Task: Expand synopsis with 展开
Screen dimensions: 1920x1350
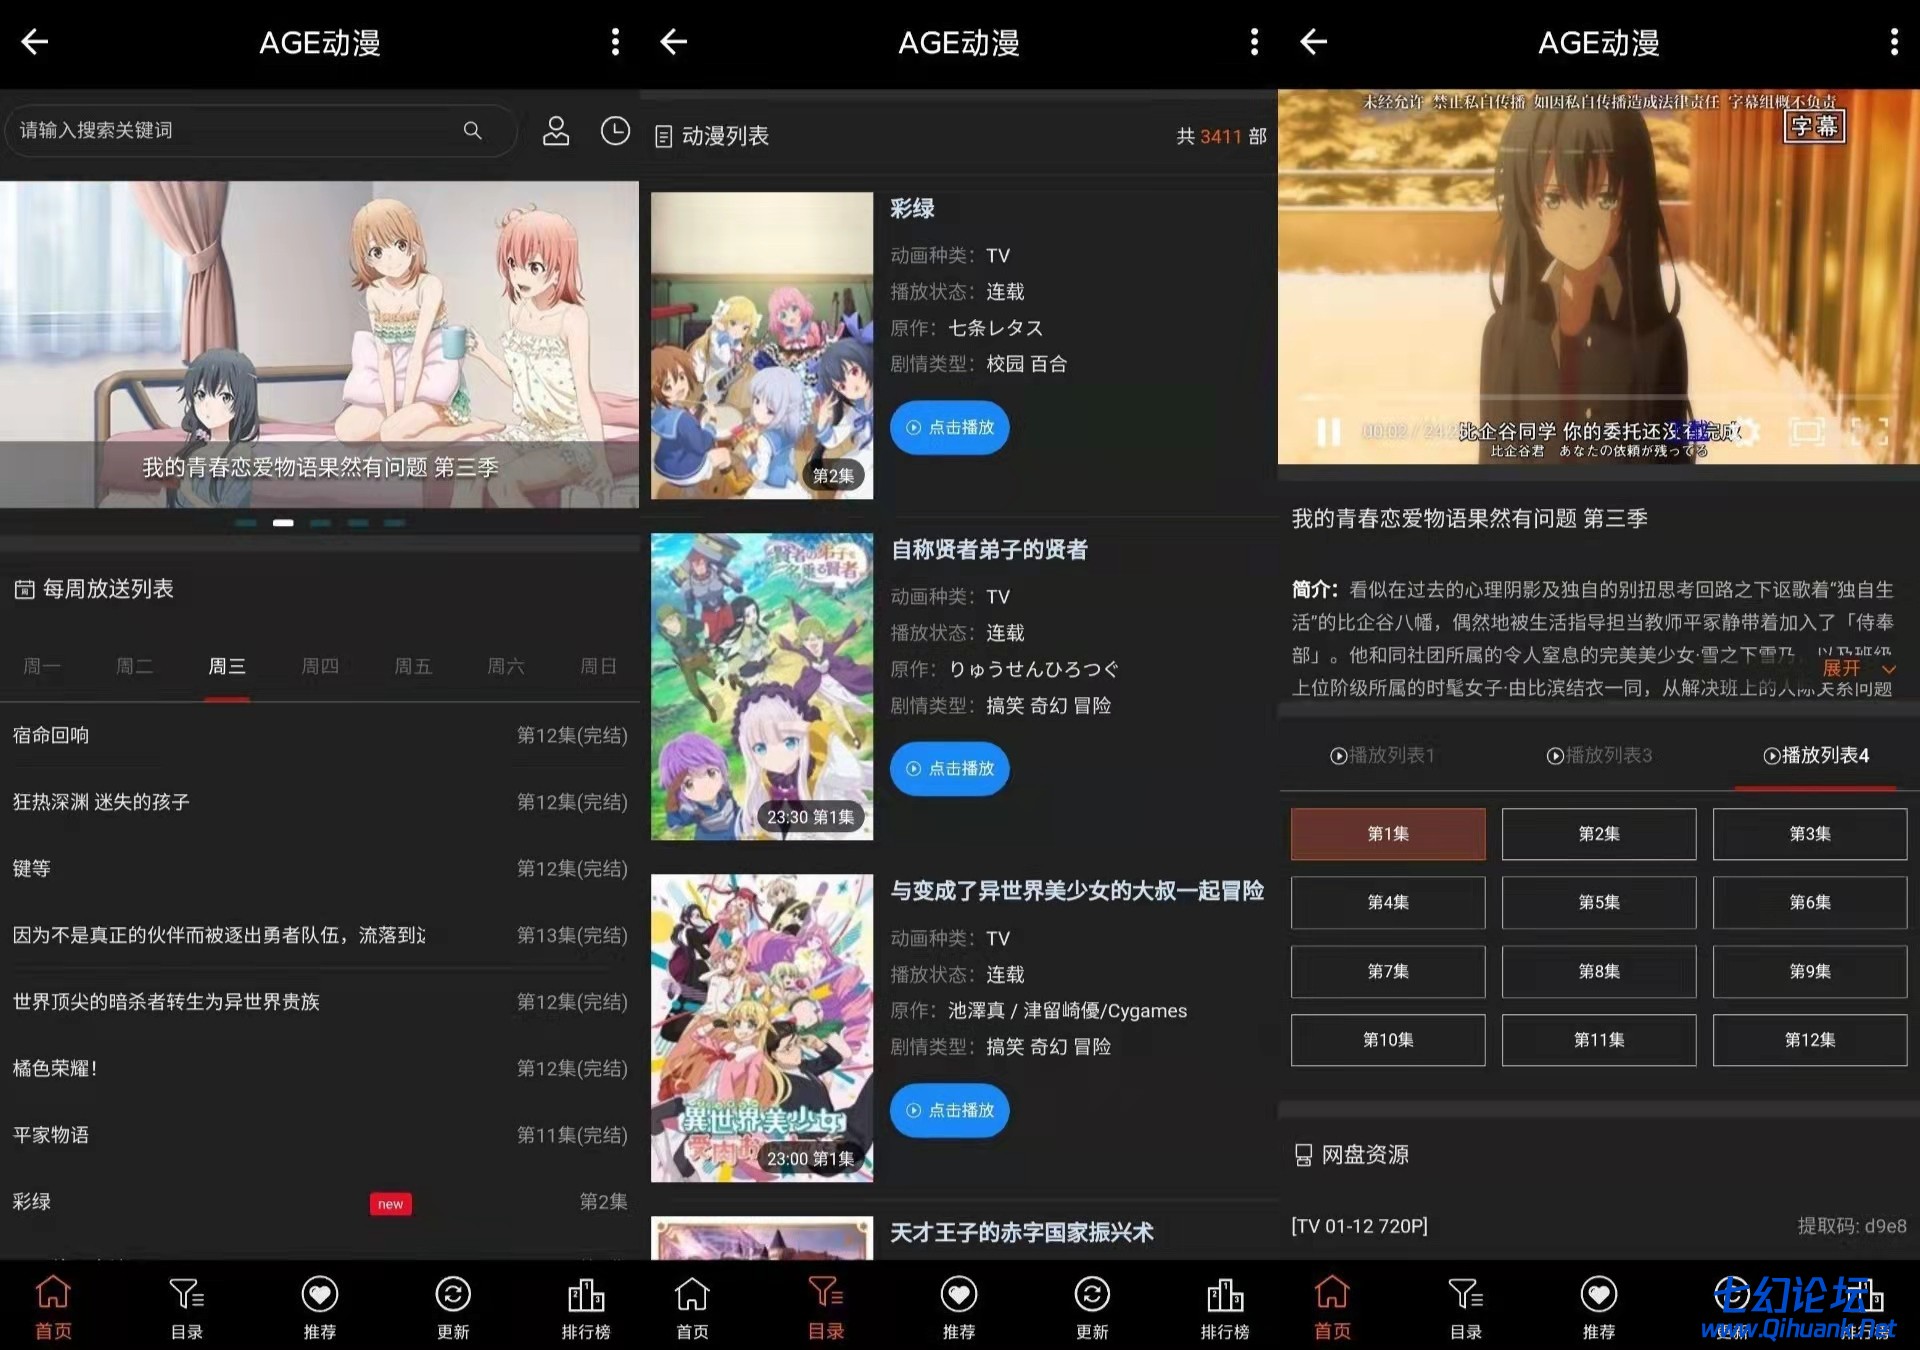Action: (x=1858, y=668)
